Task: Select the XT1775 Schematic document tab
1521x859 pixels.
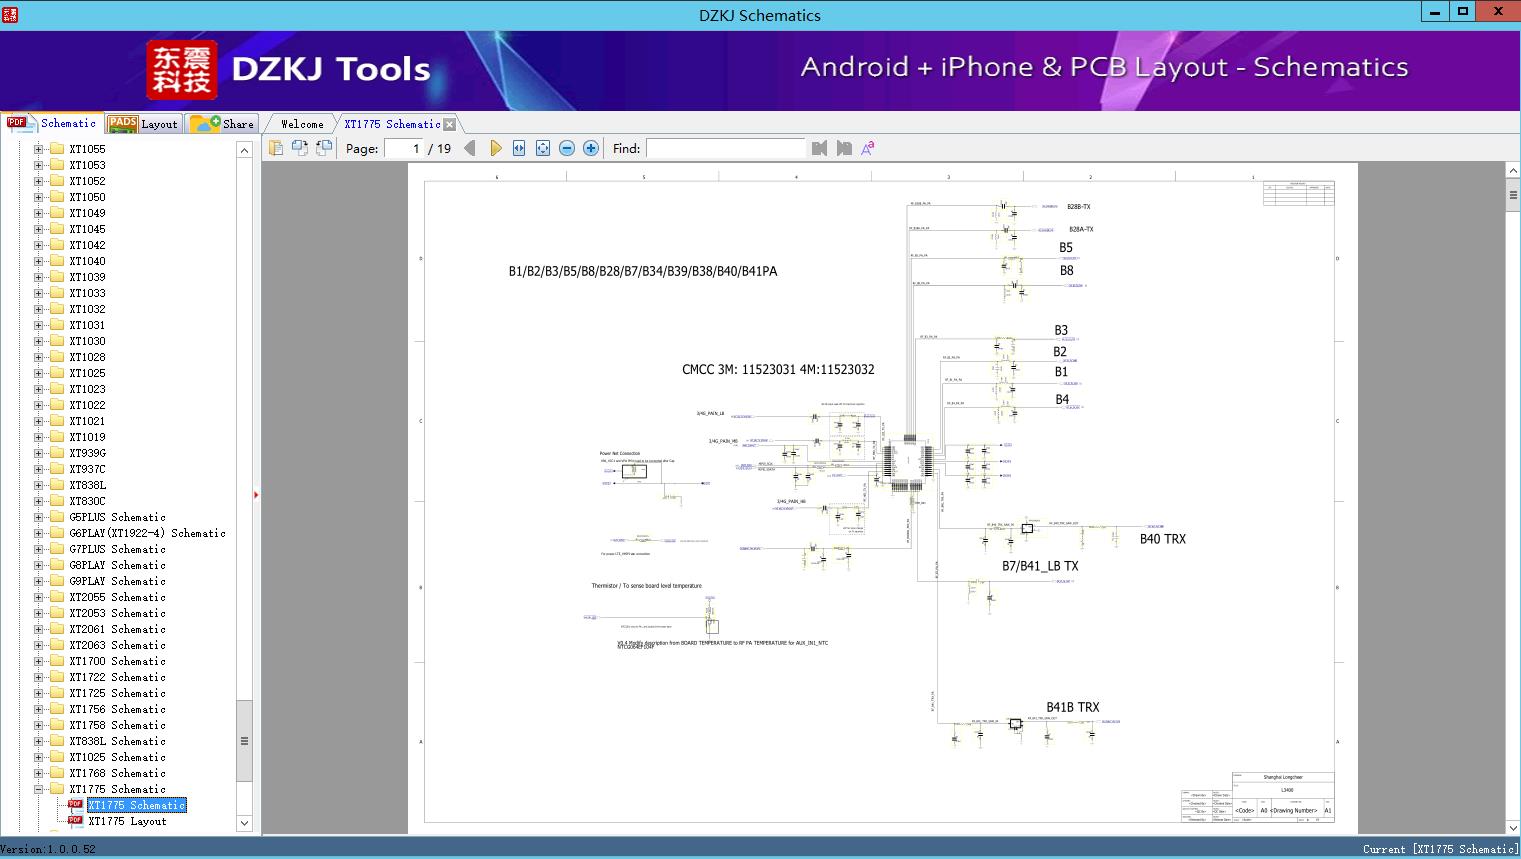Action: click(x=392, y=124)
